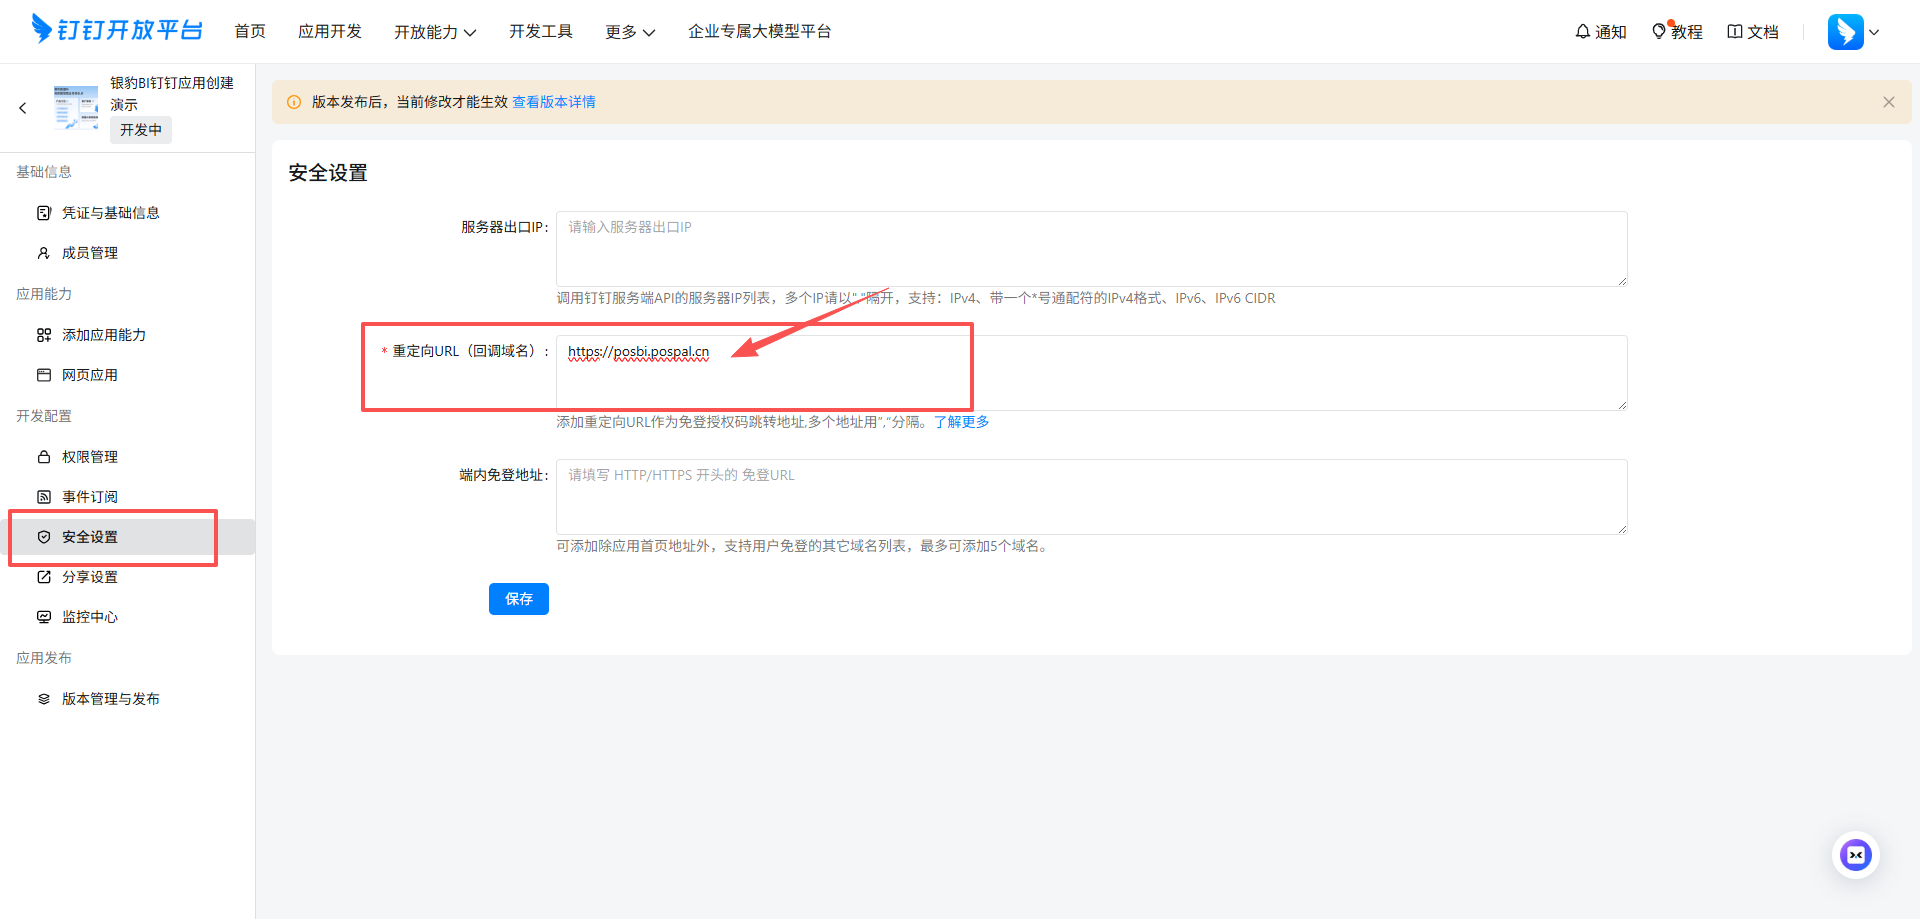This screenshot has width=1920, height=919.
Task: Click the floating feedback icon bottom-right
Action: (1856, 855)
